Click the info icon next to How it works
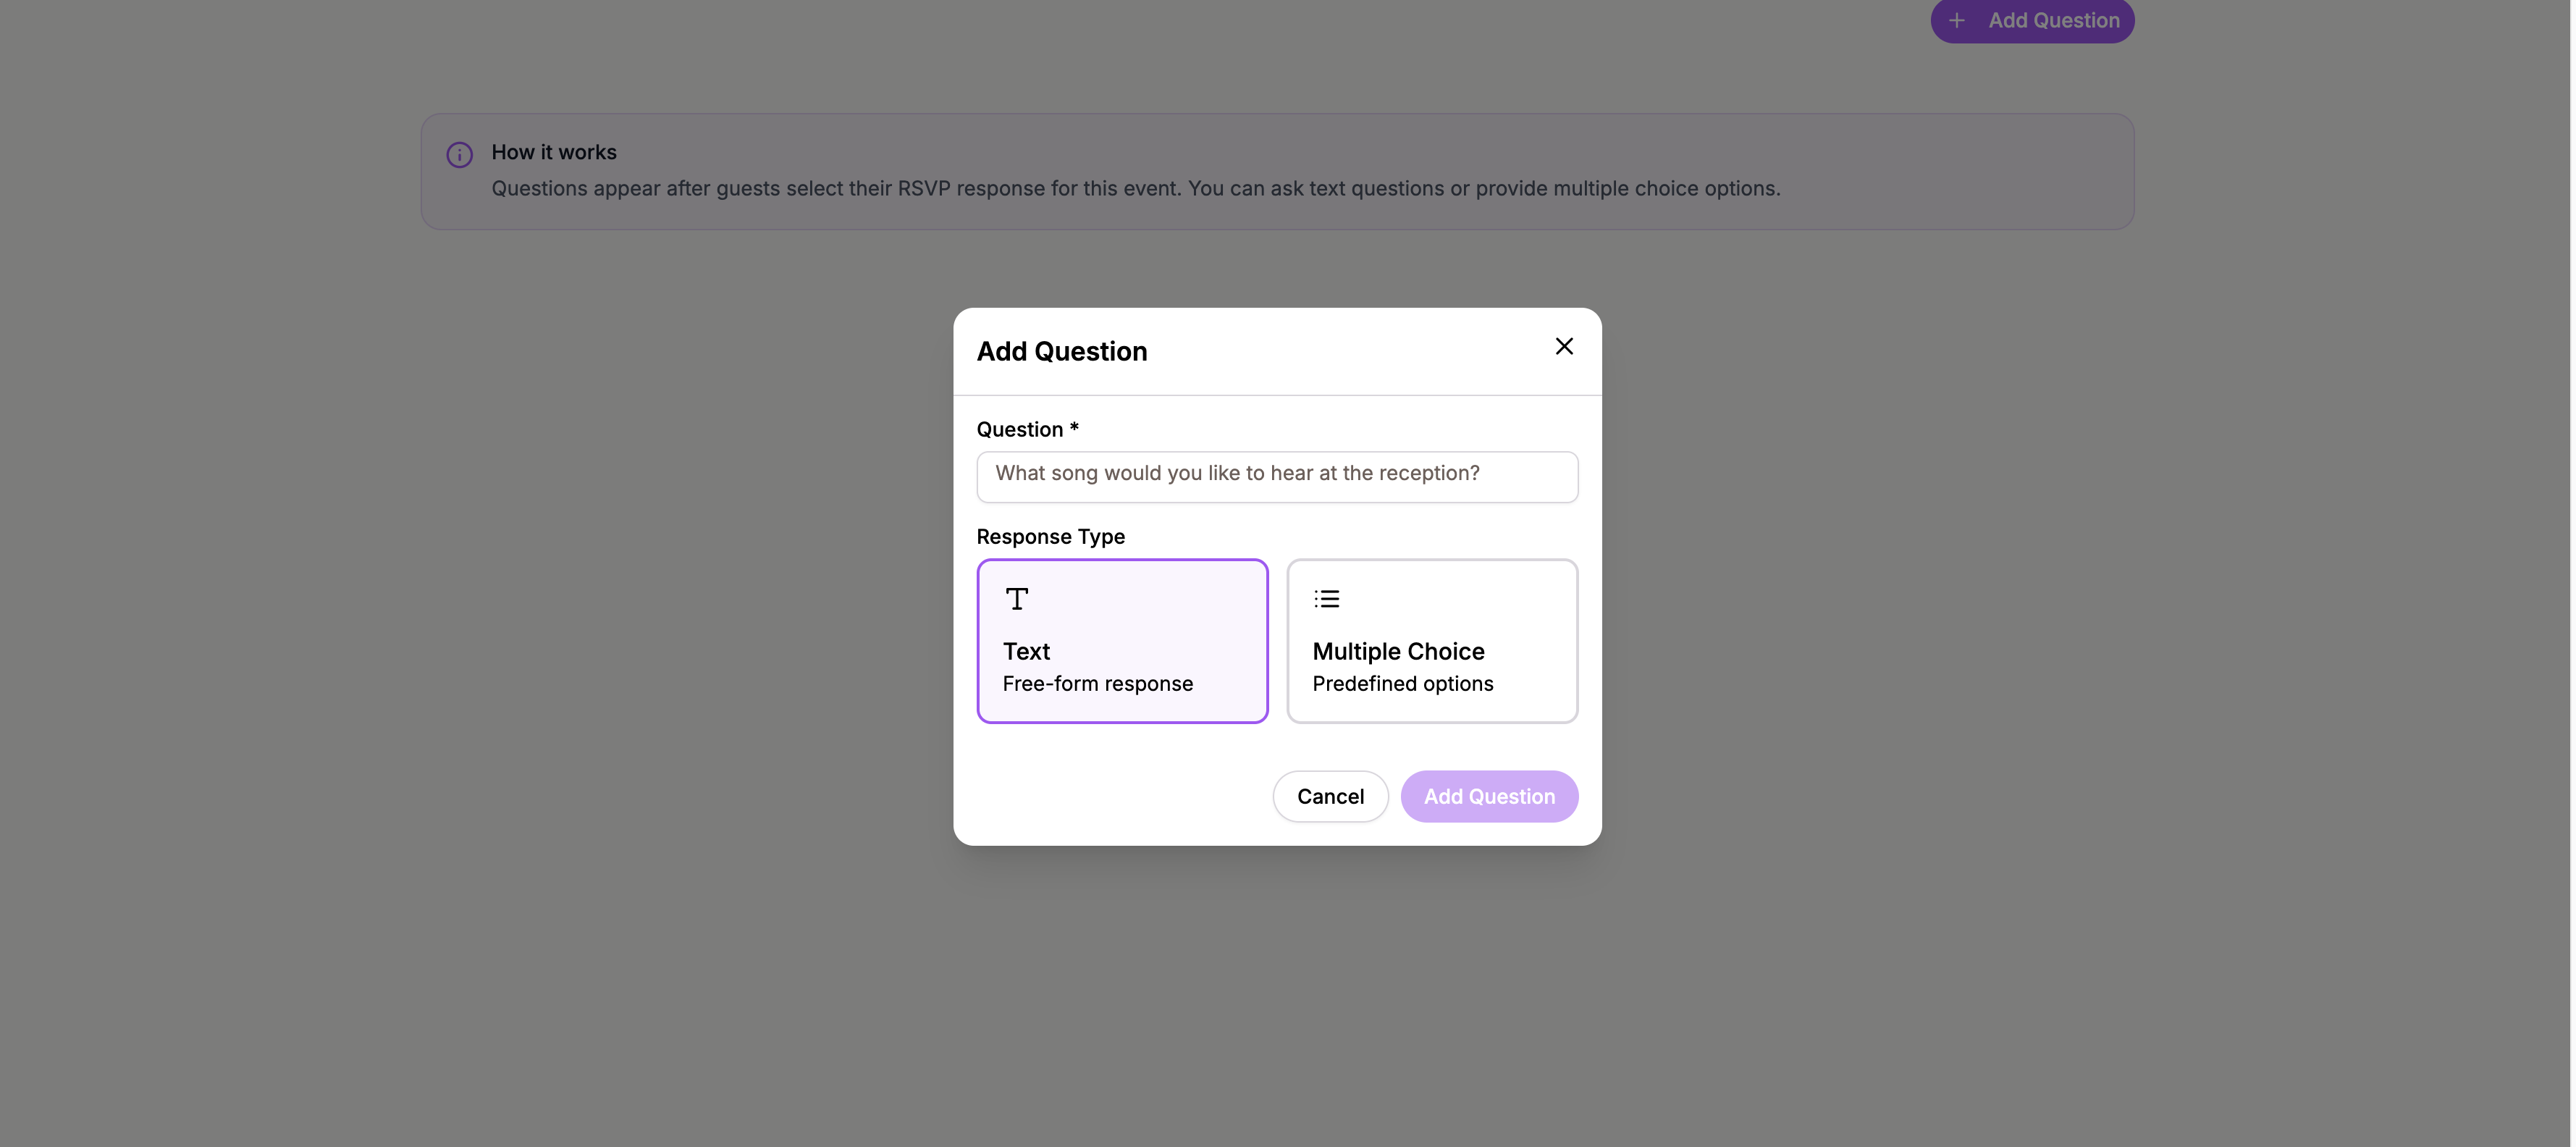The width and height of the screenshot is (2576, 1147). point(459,154)
